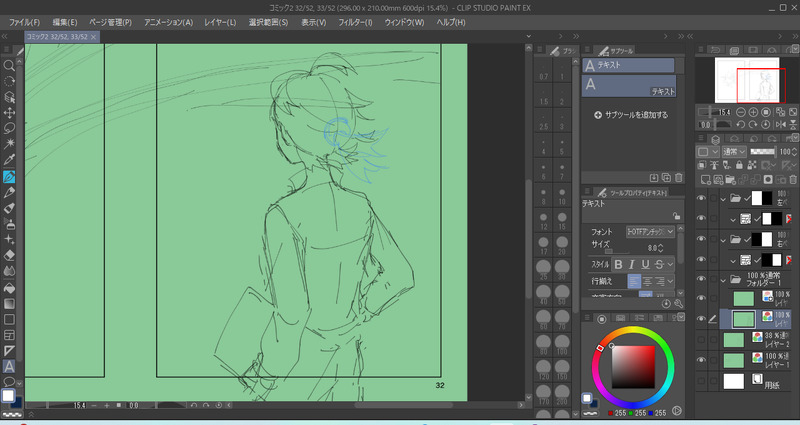Click the Zoom in button in Navigator
Screen dimensions: 800x425
point(753,112)
